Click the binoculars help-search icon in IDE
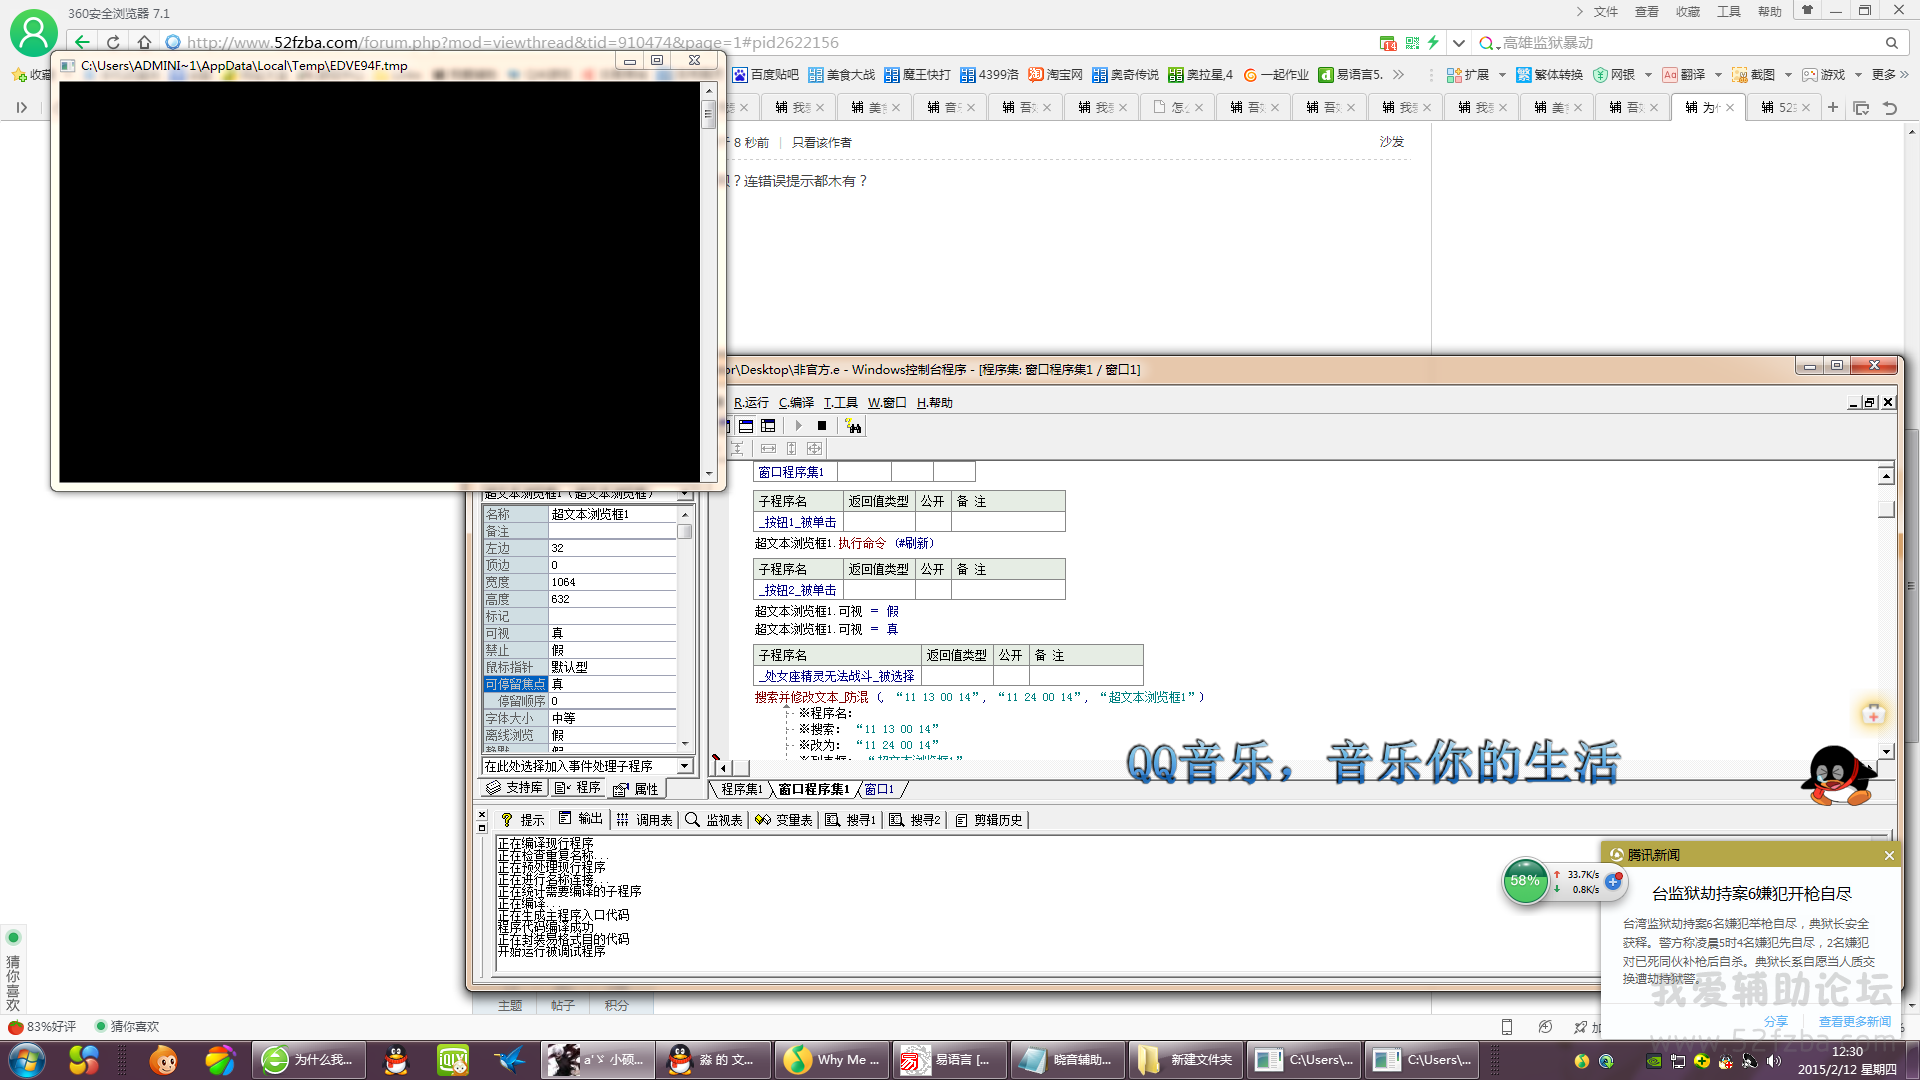 click(x=853, y=426)
